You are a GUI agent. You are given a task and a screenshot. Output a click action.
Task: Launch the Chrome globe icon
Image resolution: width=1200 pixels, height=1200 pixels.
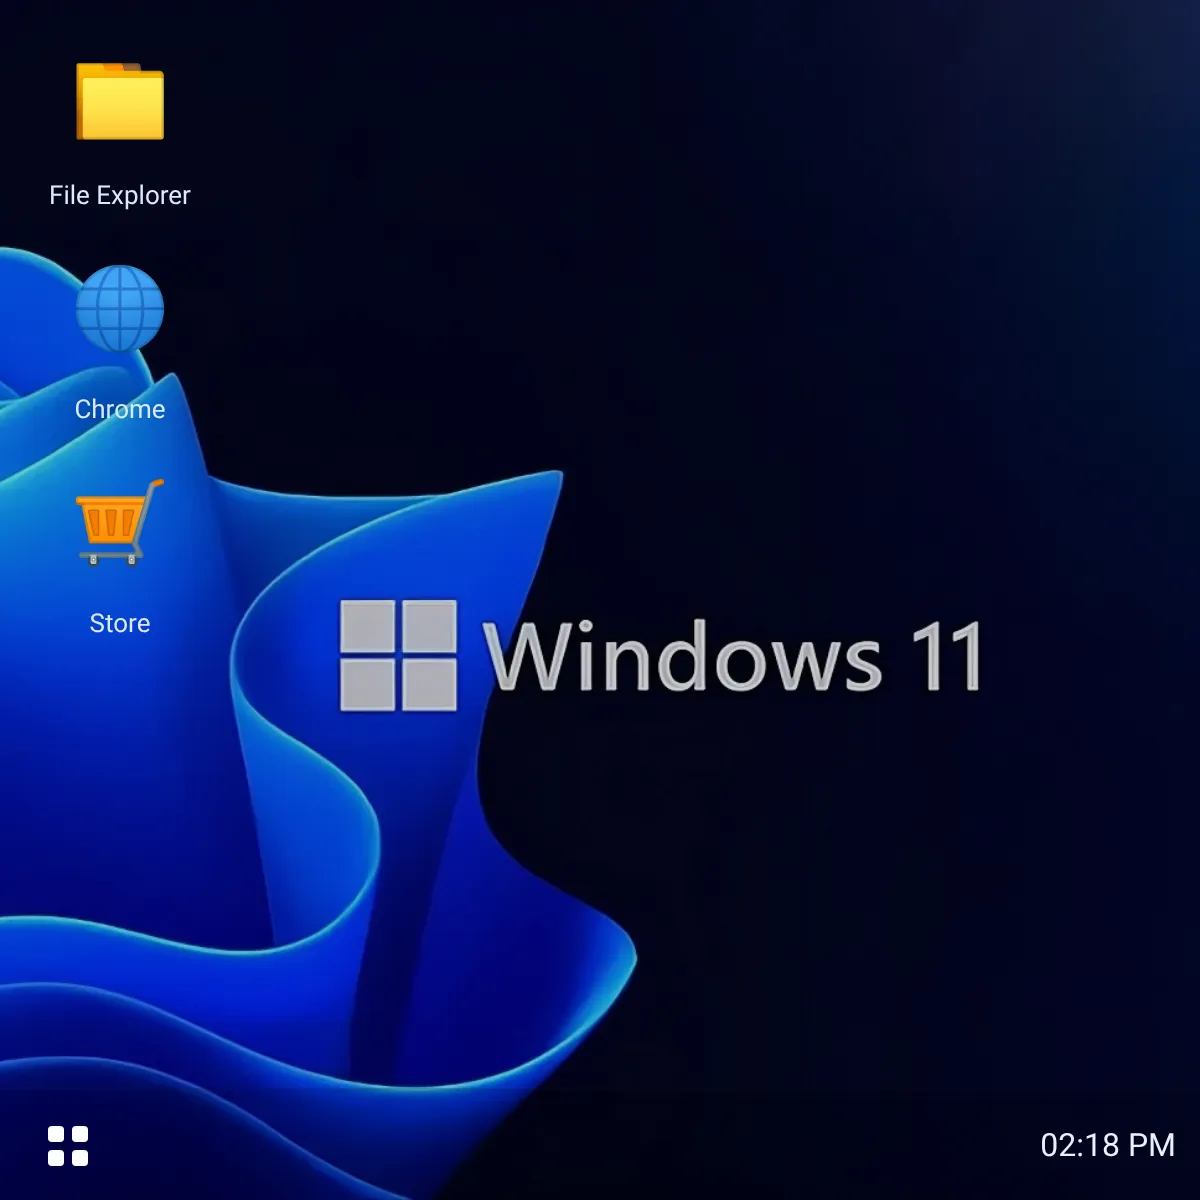[120, 308]
